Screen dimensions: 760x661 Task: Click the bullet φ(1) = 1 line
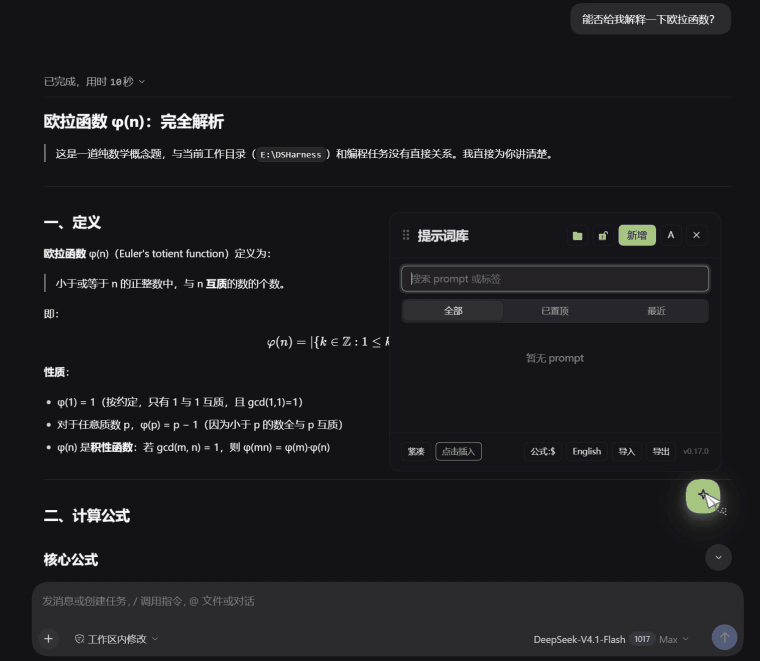pyautogui.click(x=180, y=402)
